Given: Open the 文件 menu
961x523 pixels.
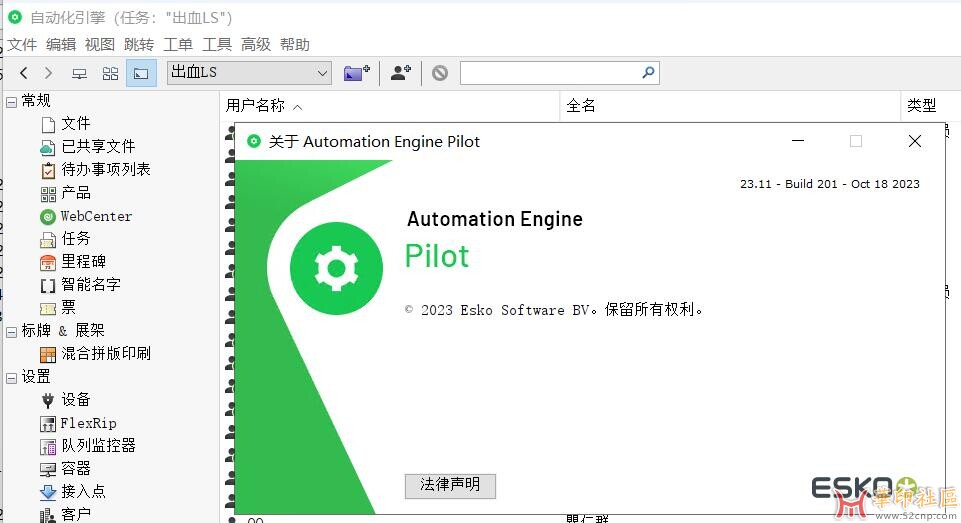Looking at the screenshot, I should [x=23, y=45].
